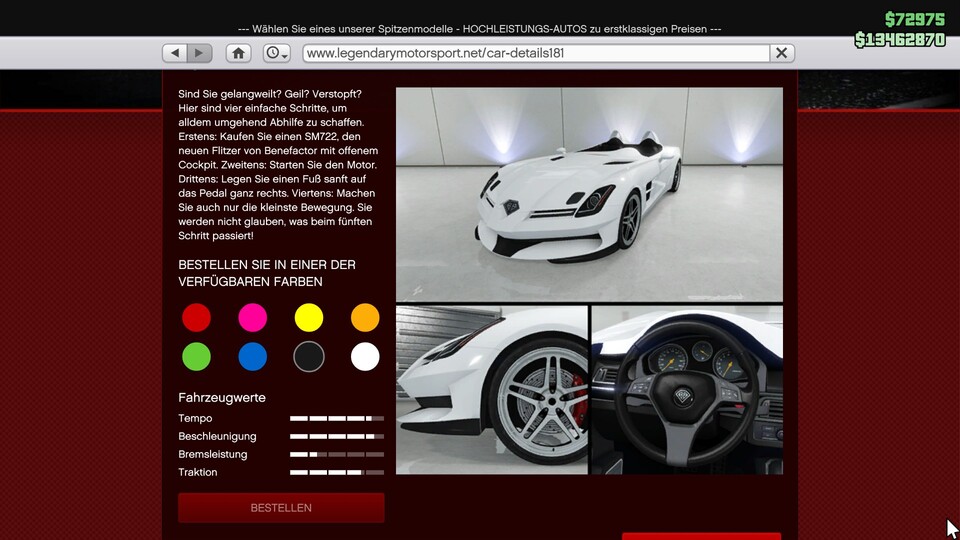Choose the green paint color
Image resolution: width=960 pixels, height=540 pixels.
[x=197, y=356]
